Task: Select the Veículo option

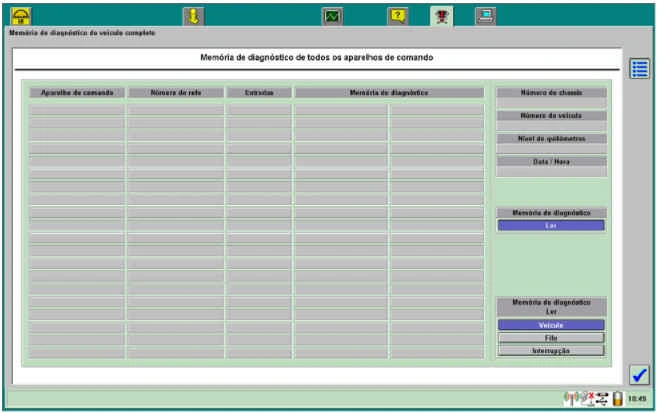Action: tap(551, 325)
